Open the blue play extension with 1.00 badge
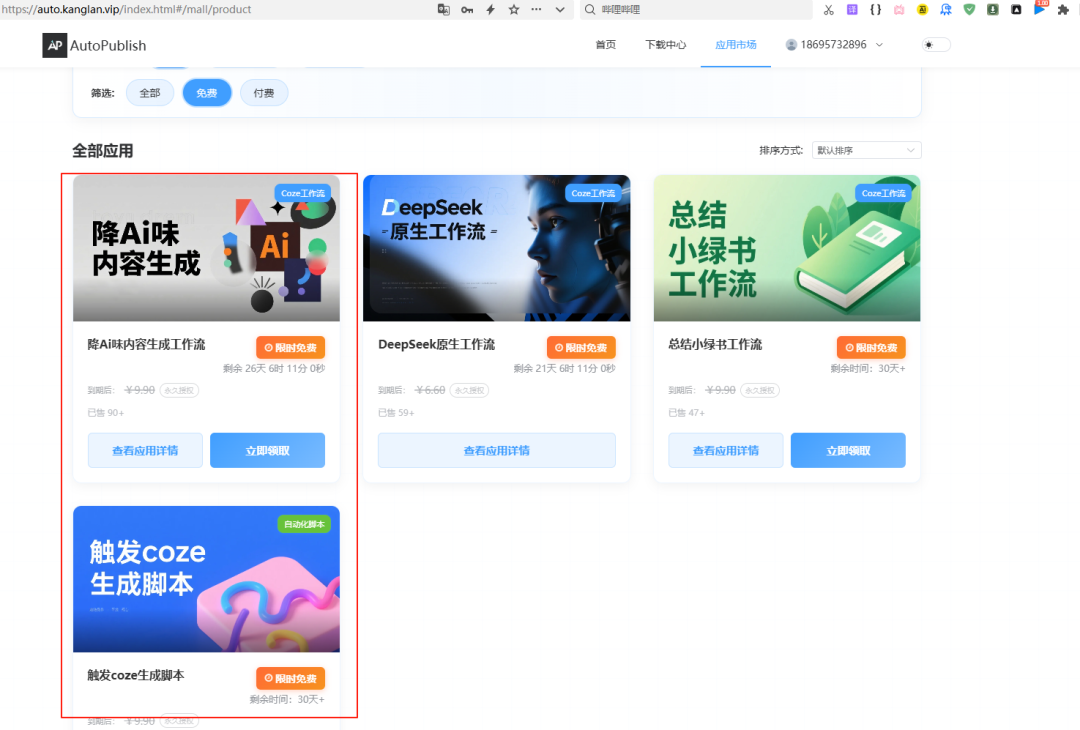Viewport: 1080px width, 730px height. coord(1040,8)
